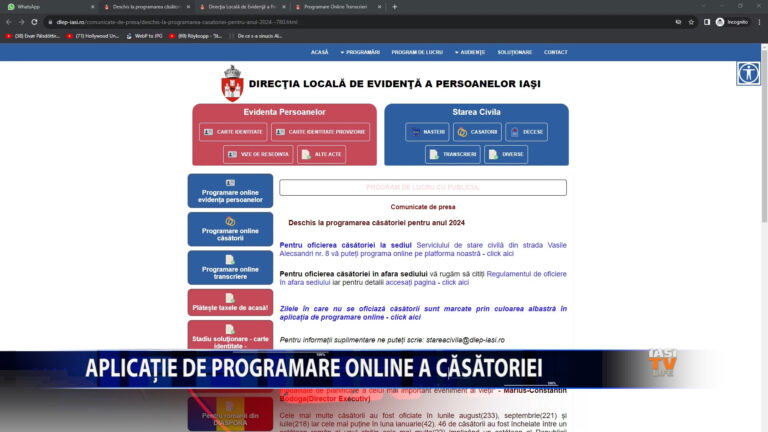Open the Carte Identitate section

click(x=233, y=132)
